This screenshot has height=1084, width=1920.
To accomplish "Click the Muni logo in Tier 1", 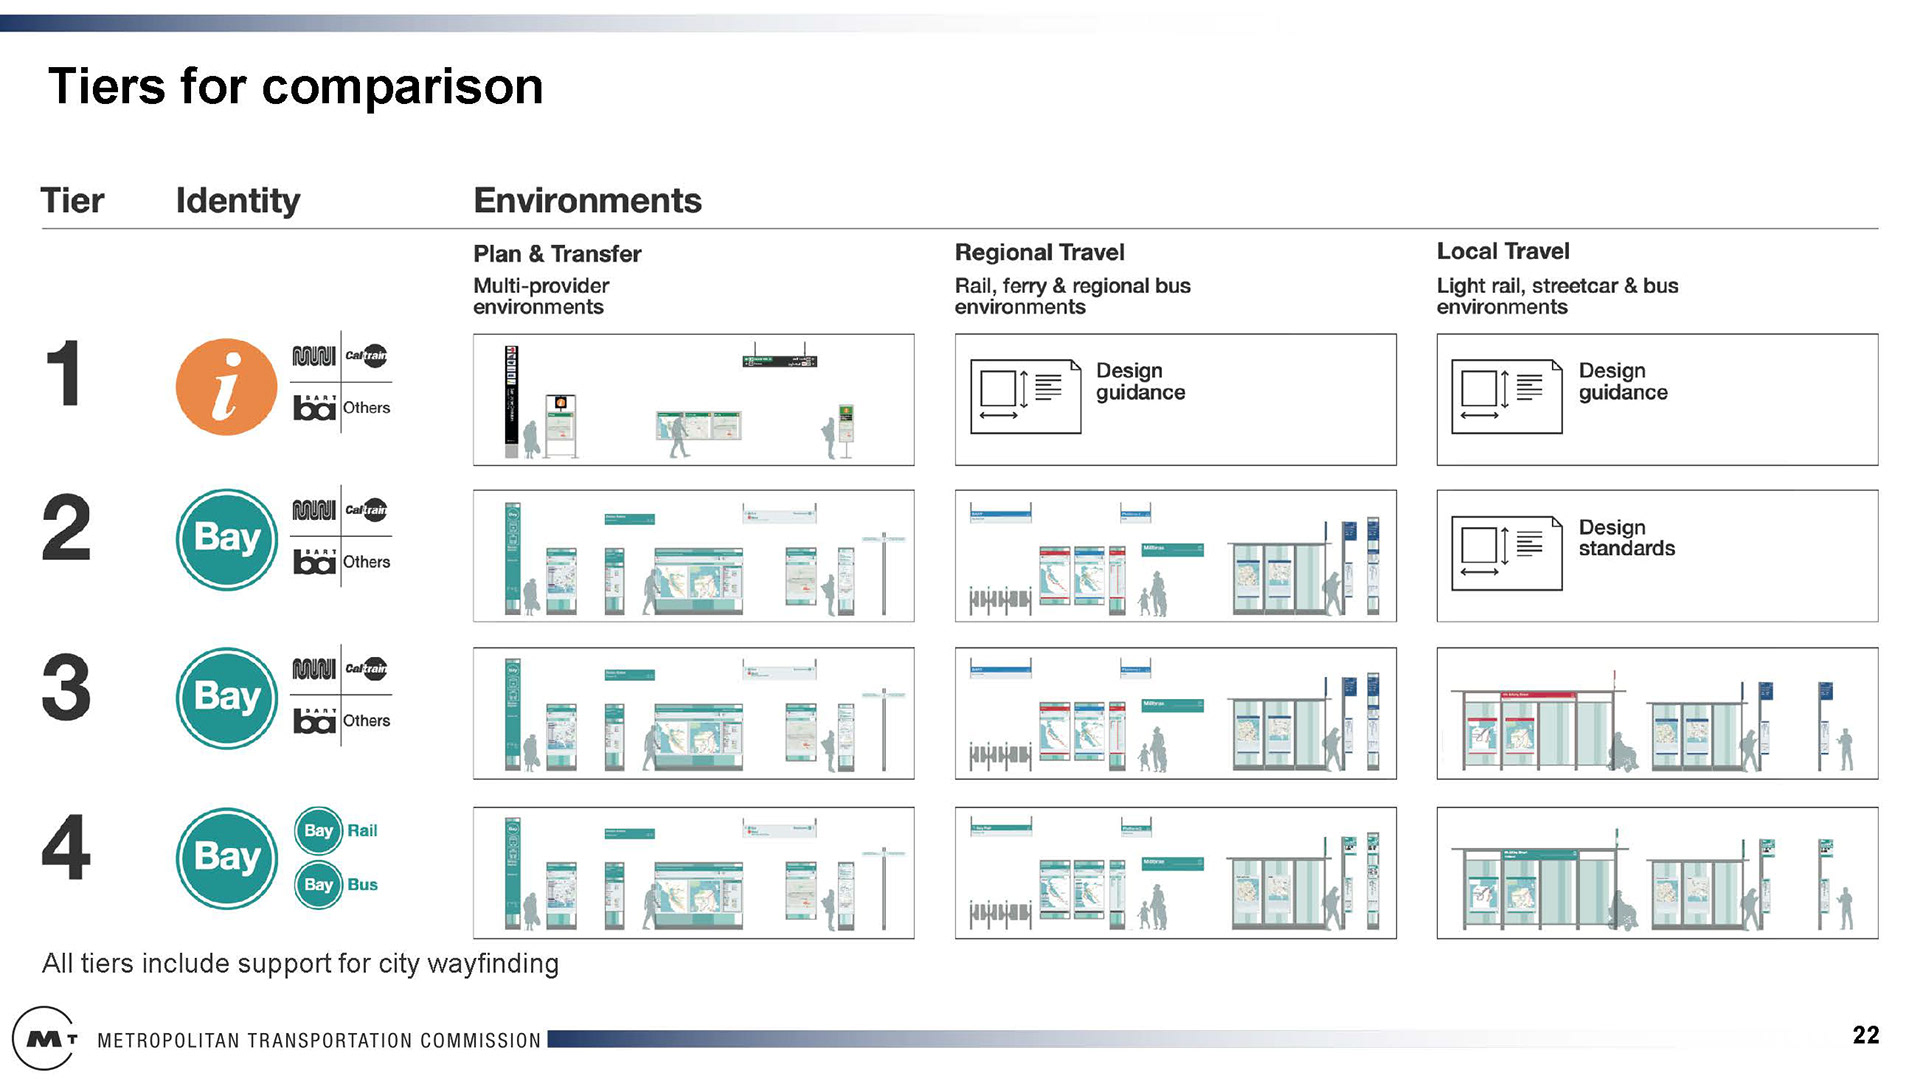I will click(x=313, y=356).
